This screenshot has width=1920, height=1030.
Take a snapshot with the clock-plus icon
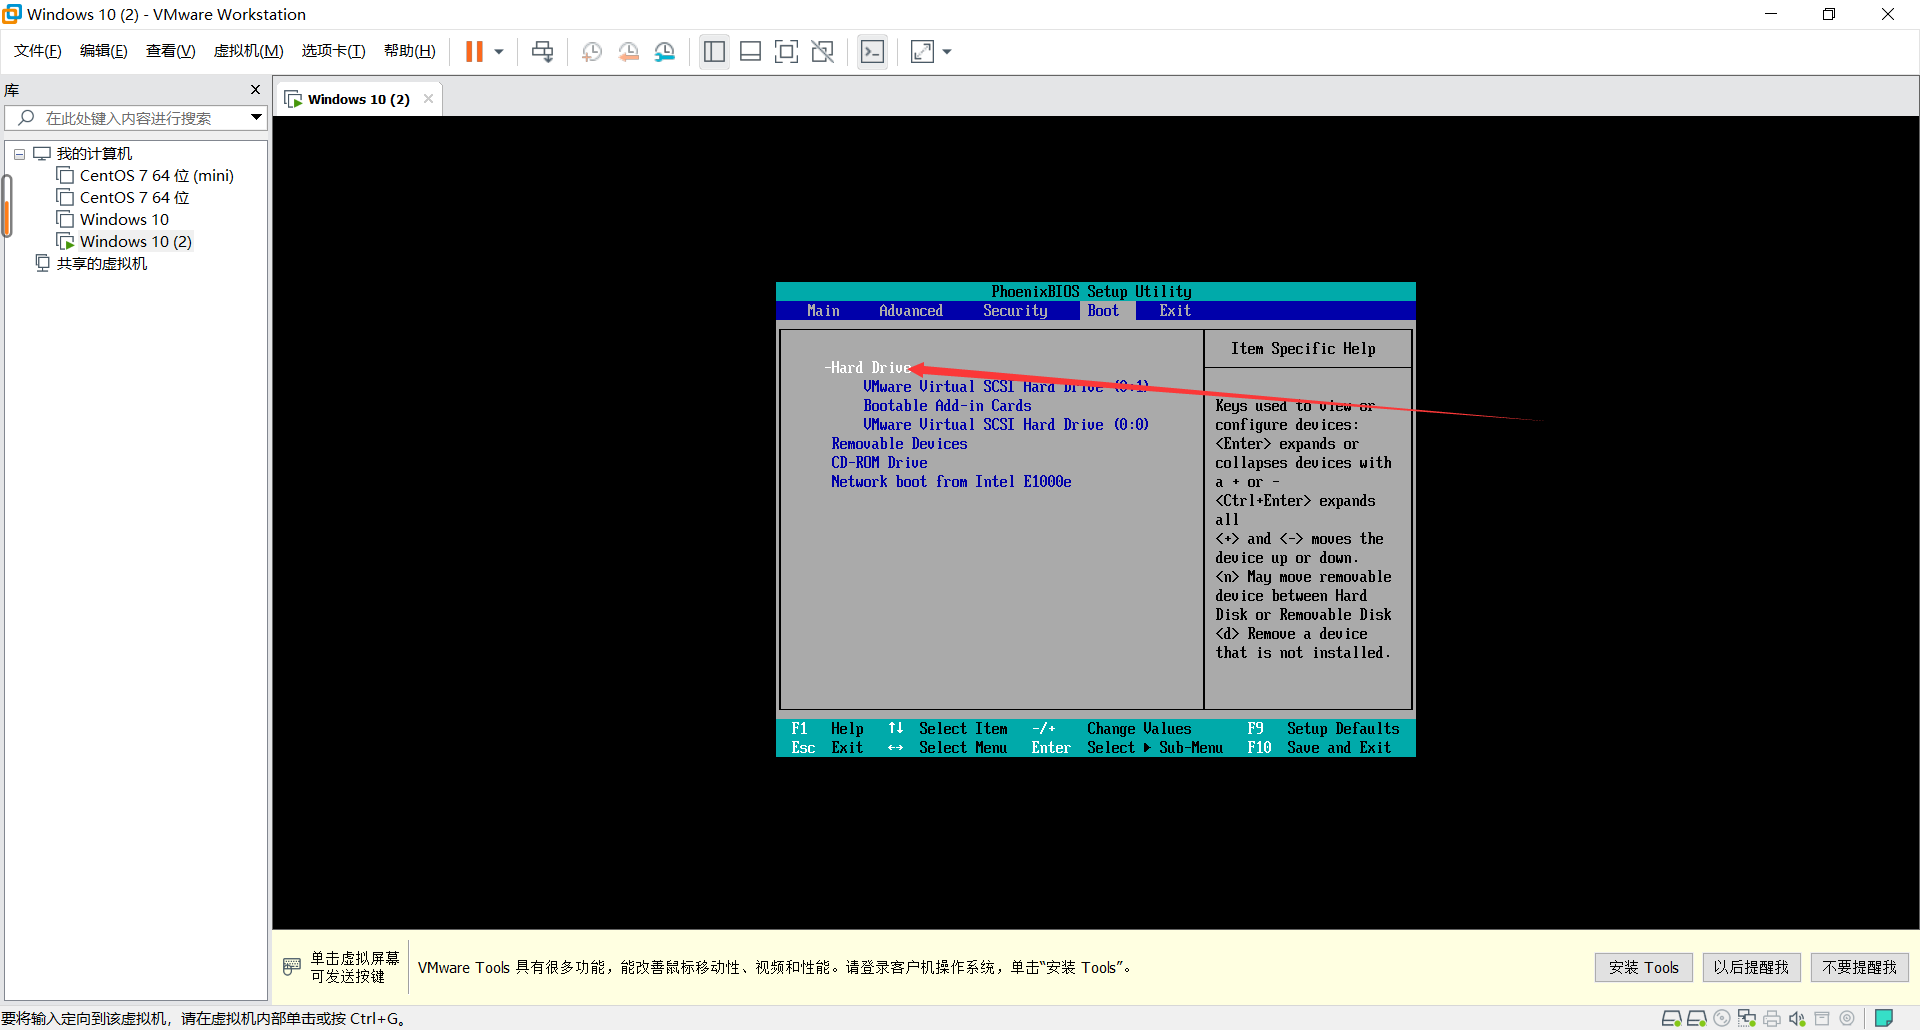[x=592, y=52]
